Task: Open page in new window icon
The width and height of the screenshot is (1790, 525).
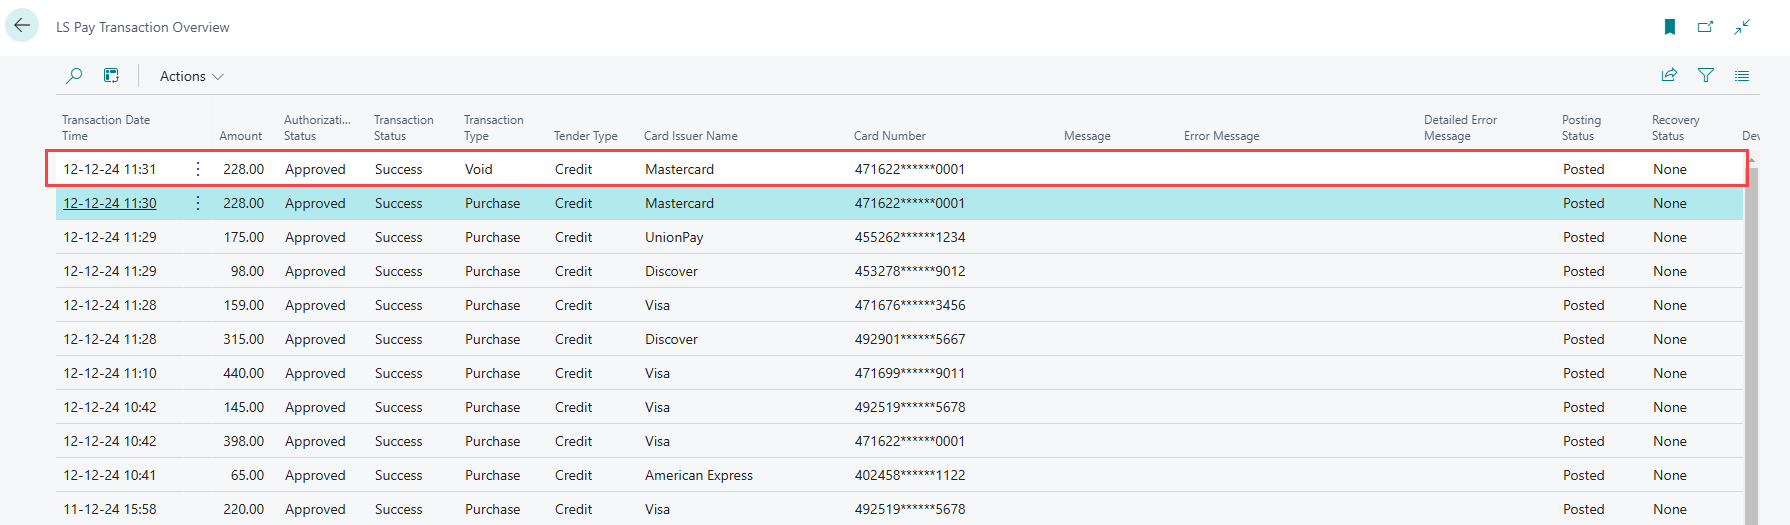Action: pos(1705,27)
